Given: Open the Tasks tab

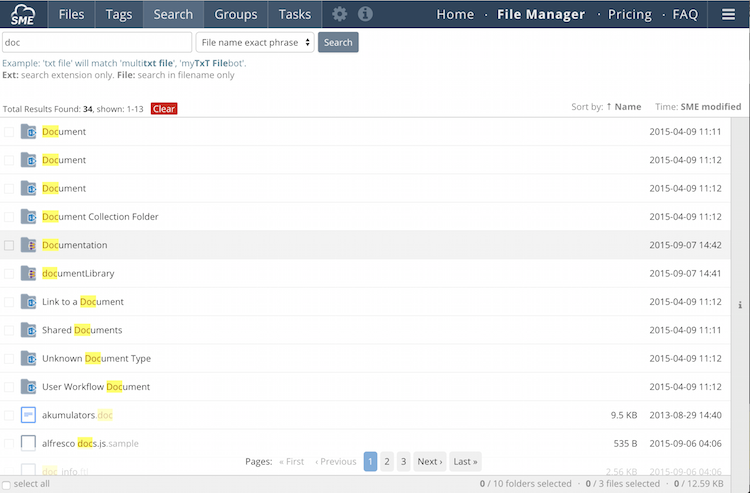Looking at the screenshot, I should [x=294, y=14].
